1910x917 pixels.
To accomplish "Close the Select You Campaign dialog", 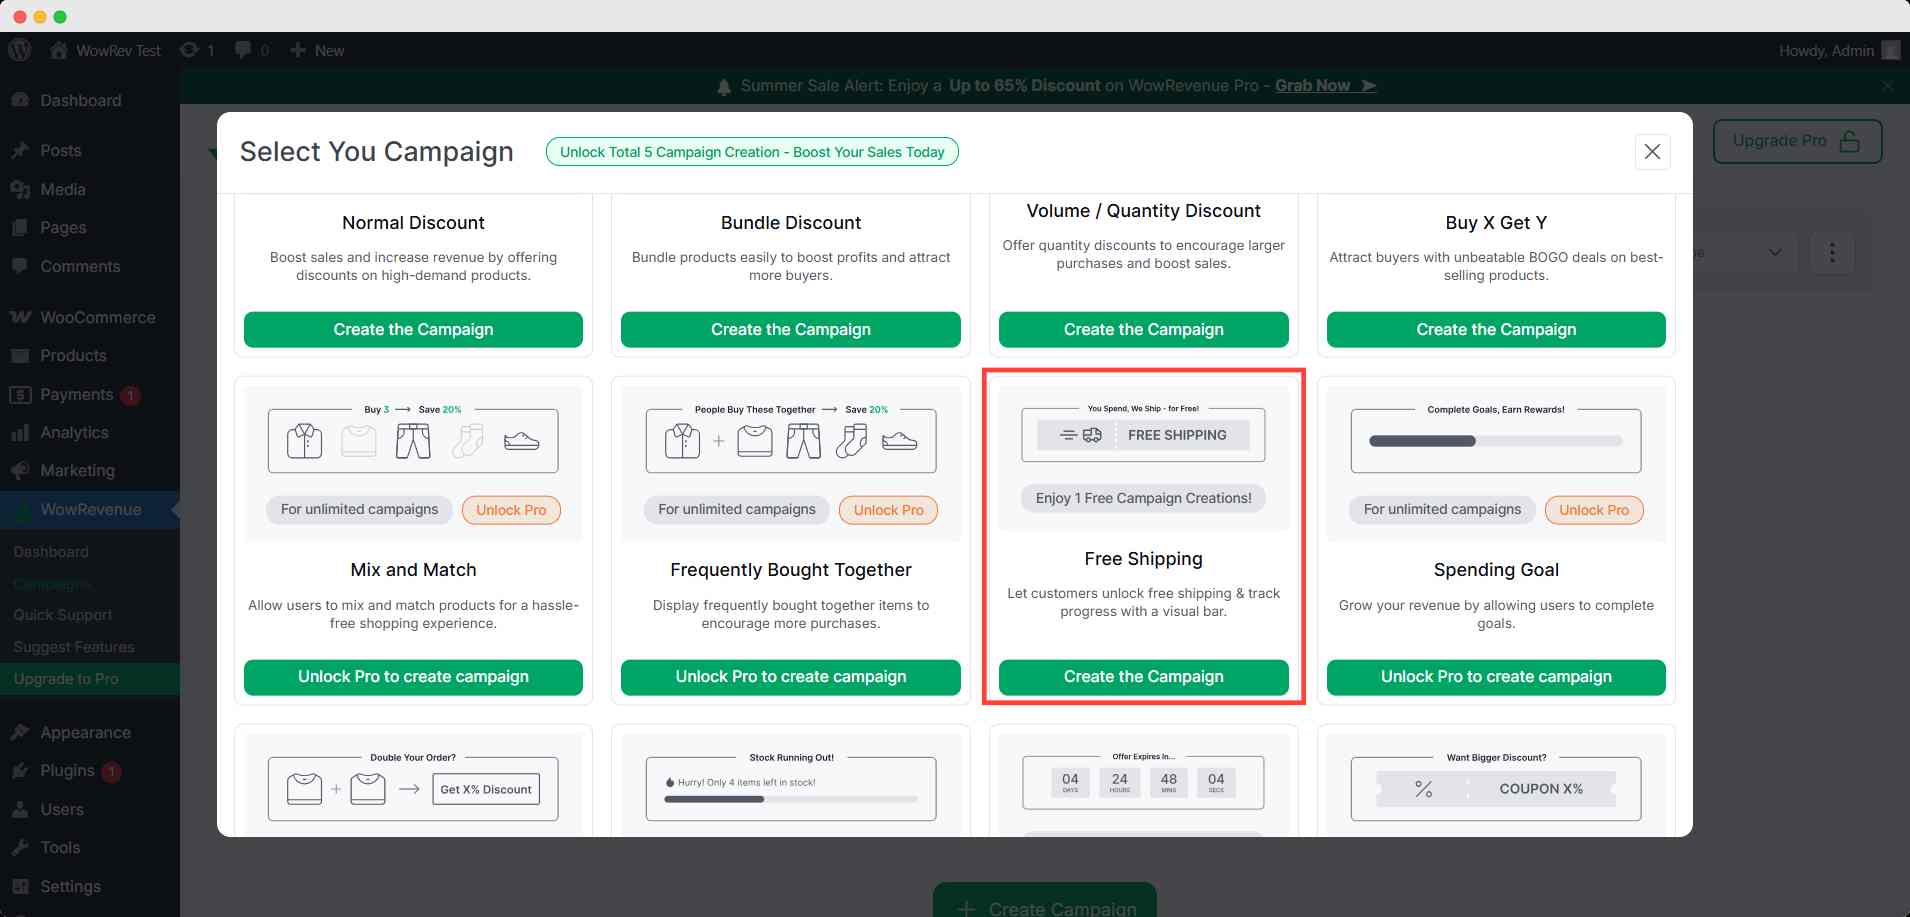I will point(1652,152).
